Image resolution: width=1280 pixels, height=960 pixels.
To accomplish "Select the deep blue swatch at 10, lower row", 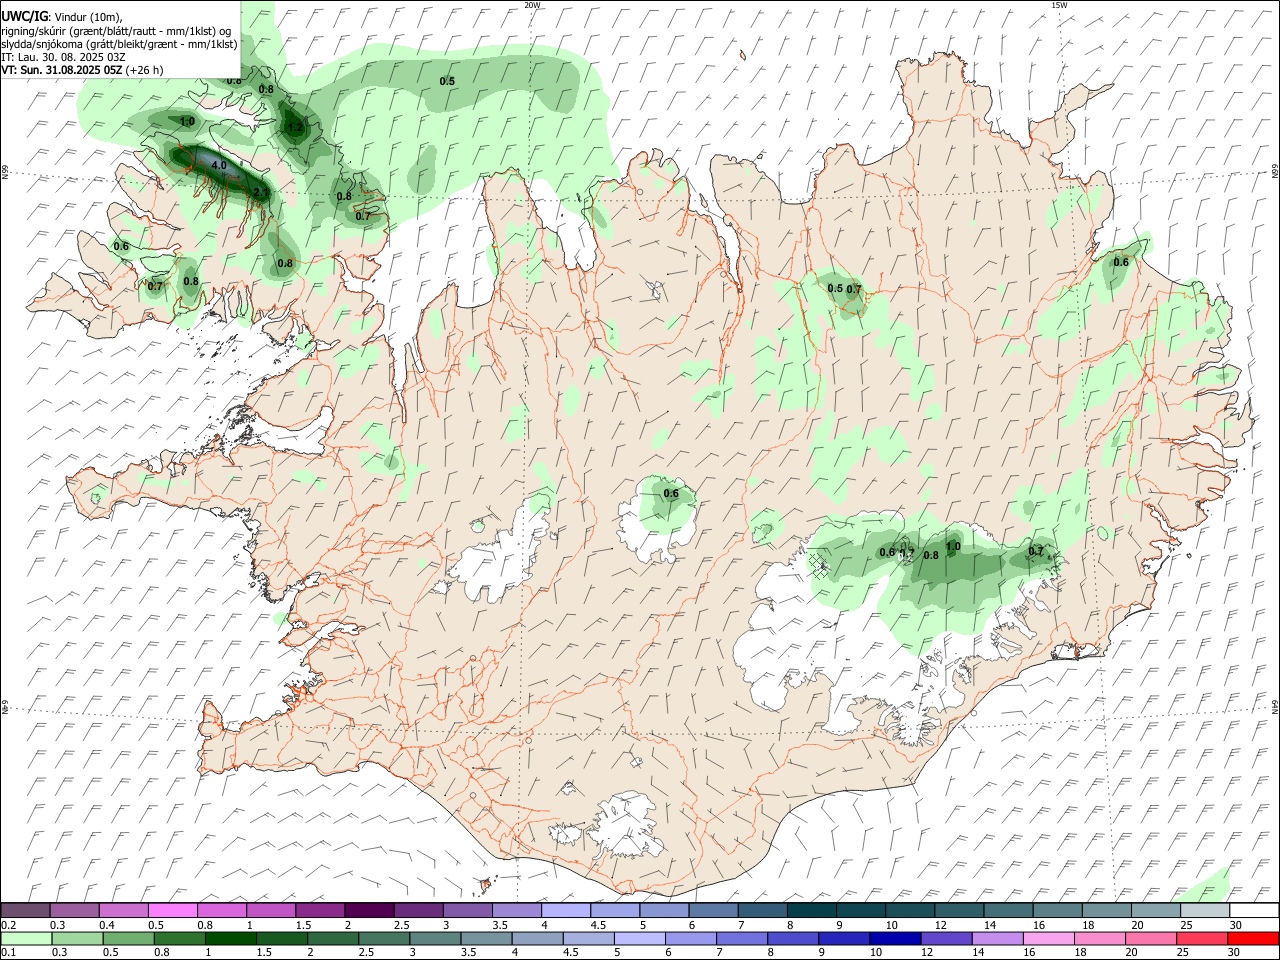I will 895,939.
